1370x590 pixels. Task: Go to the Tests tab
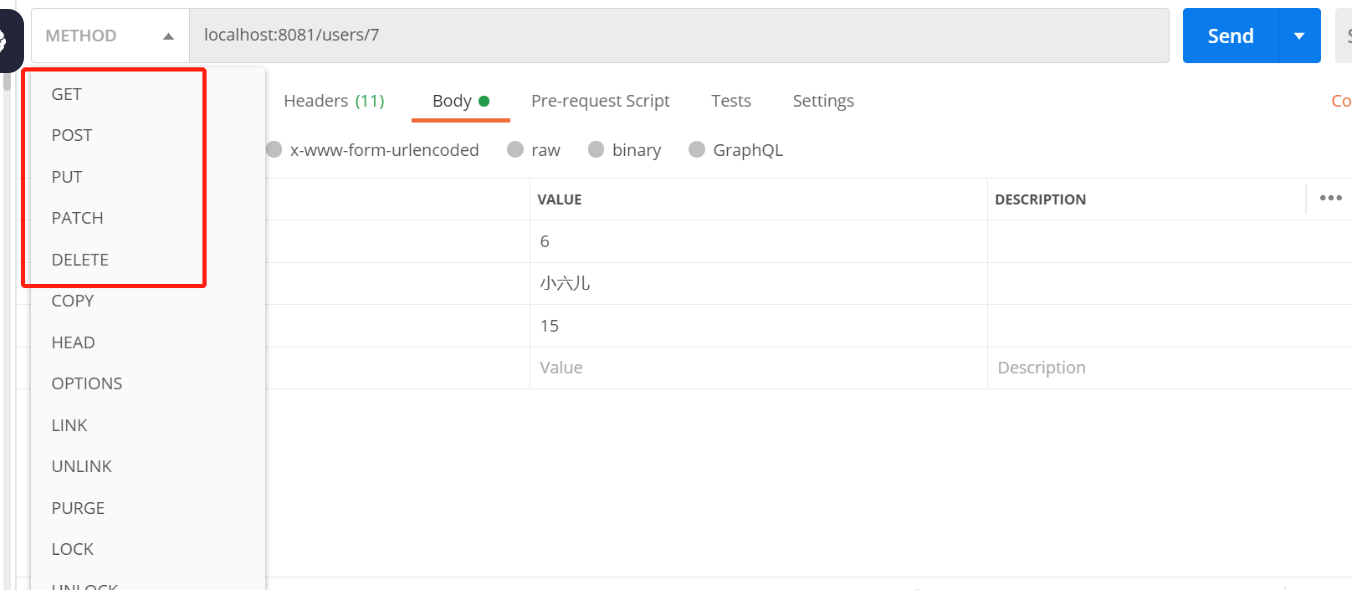(x=731, y=101)
